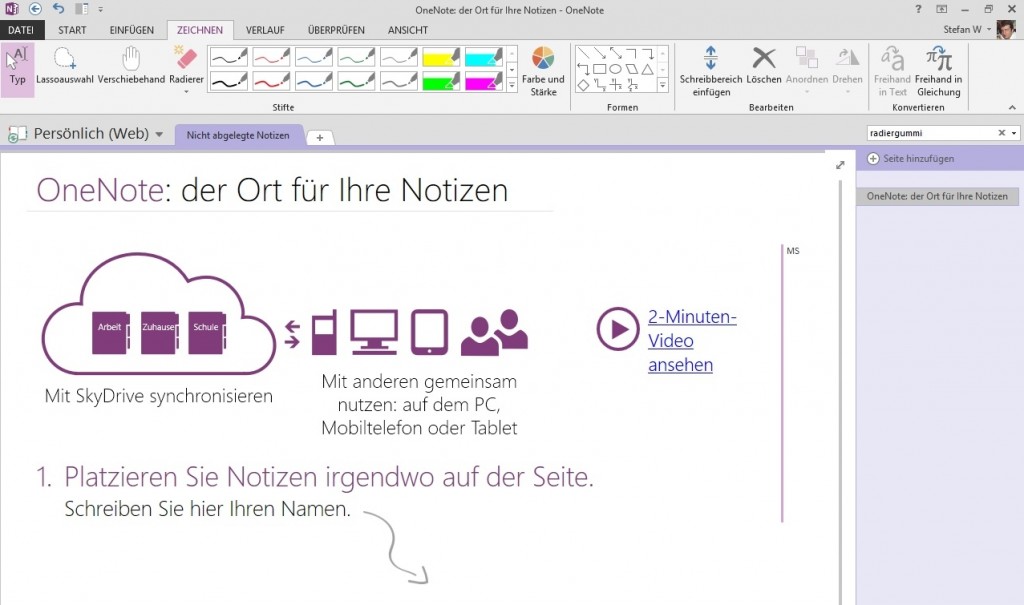Click the Stefan W profile picture
This screenshot has height=605, width=1024.
click(1006, 29)
